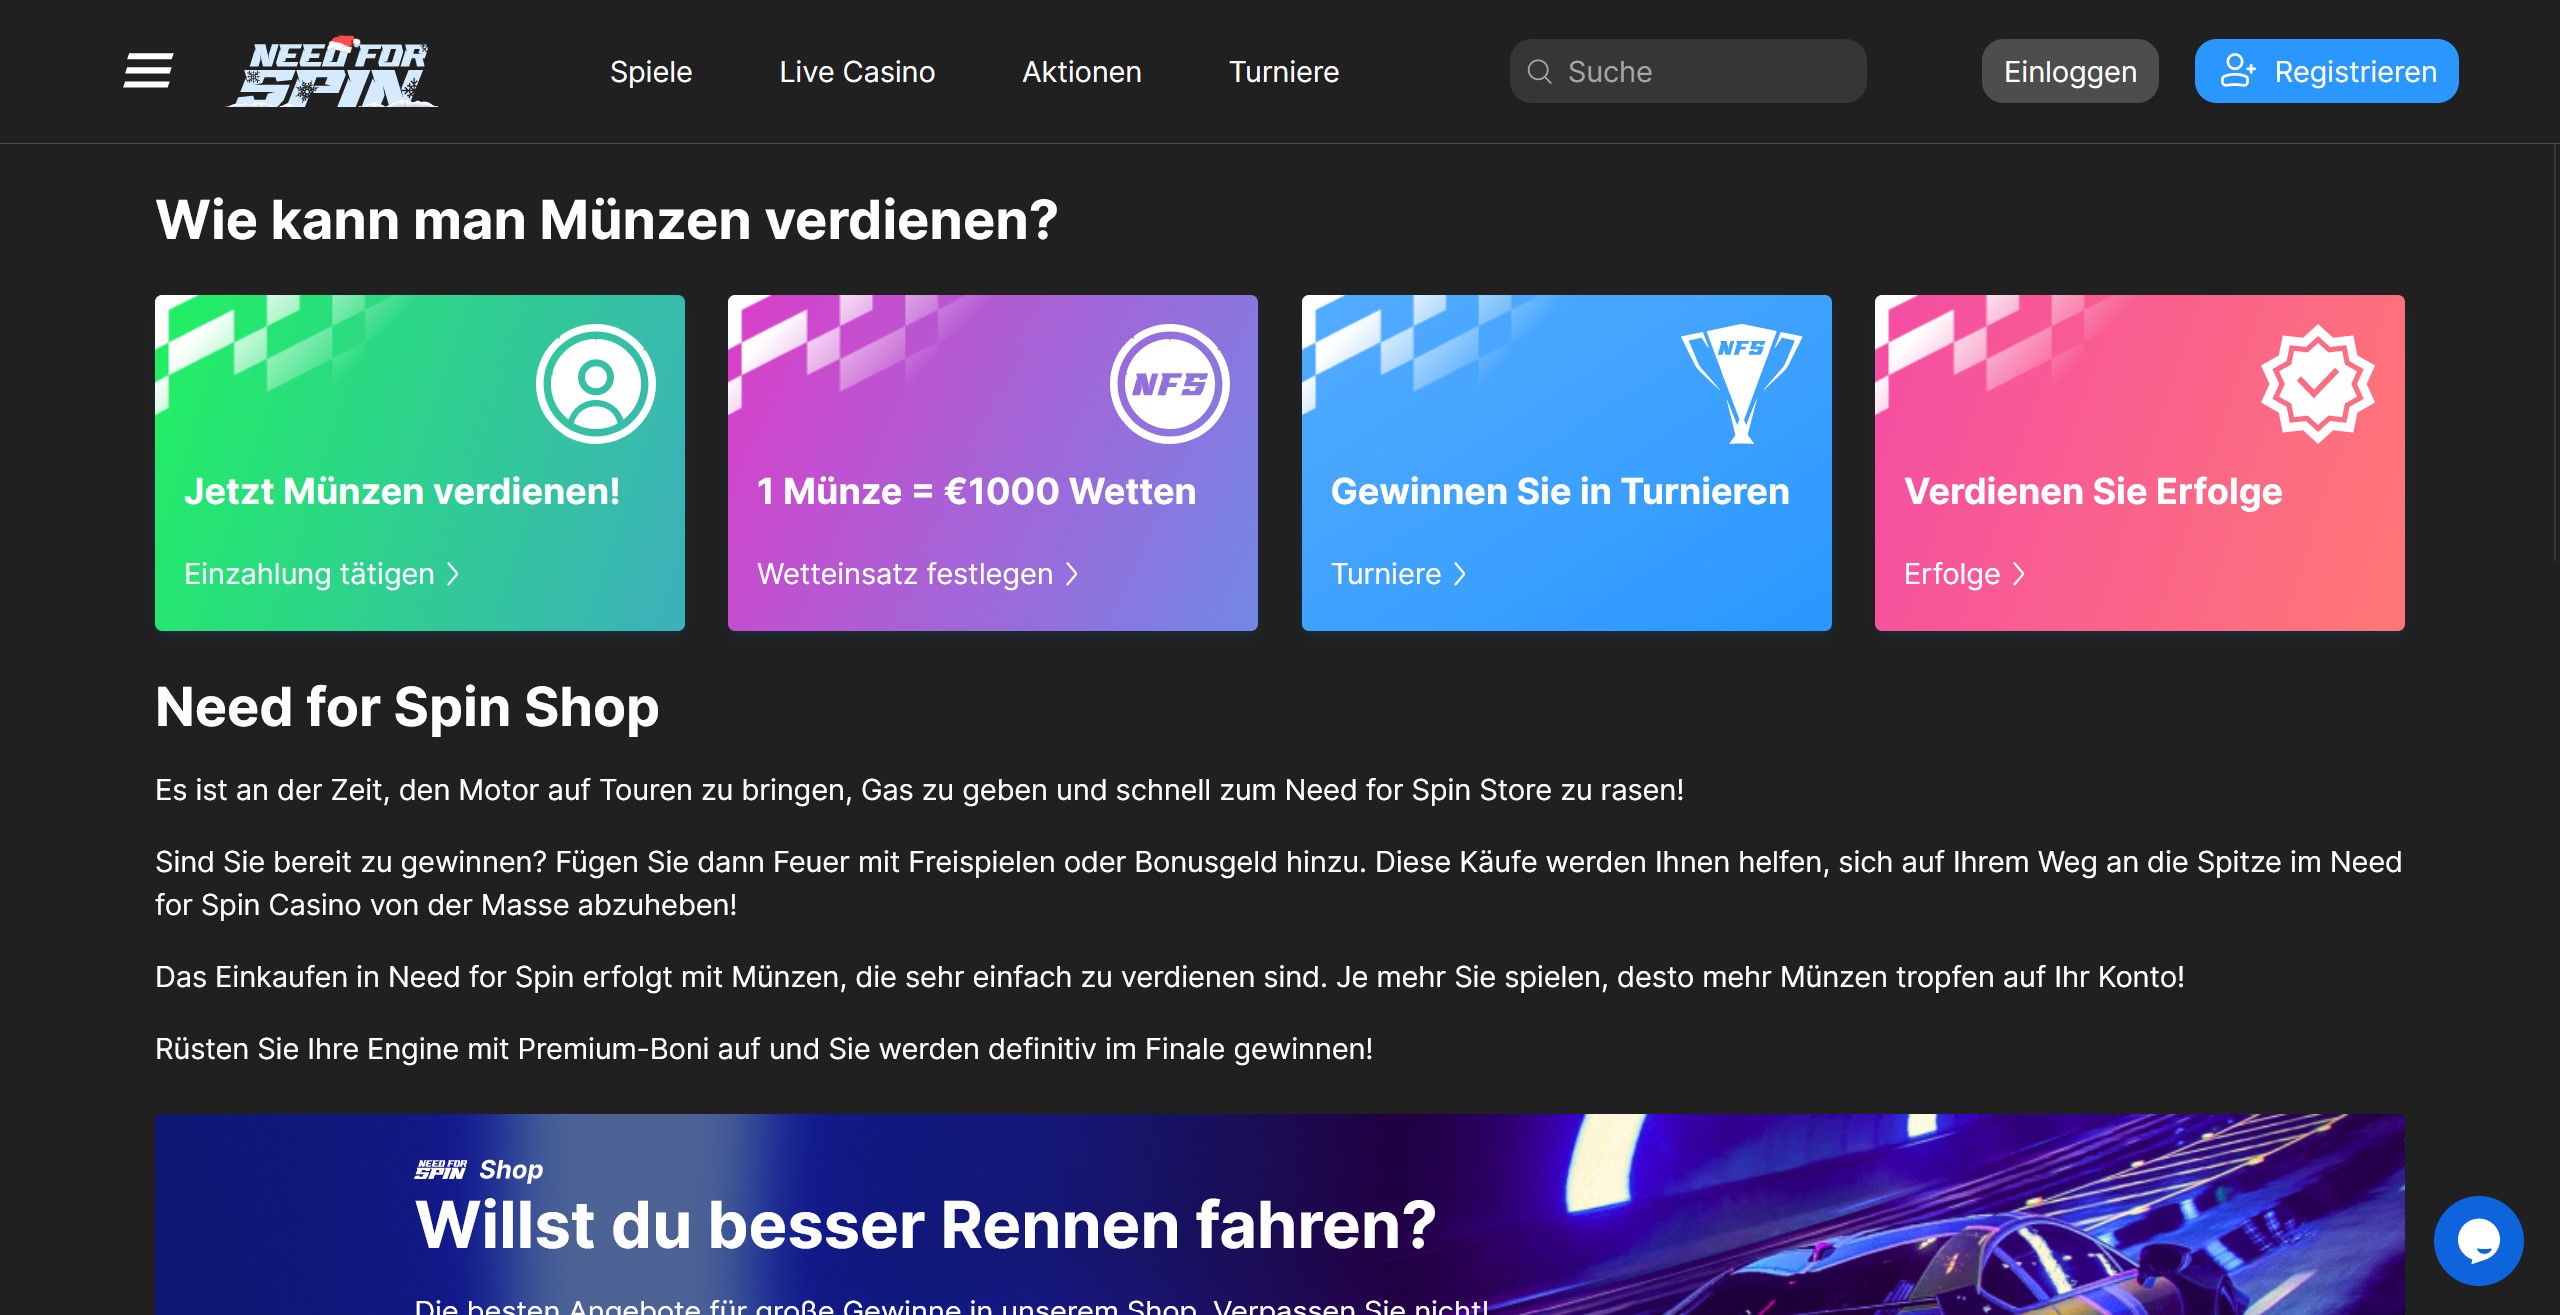Open the Aktionen page
Viewport: 2560px width, 1315px height.
click(x=1082, y=72)
